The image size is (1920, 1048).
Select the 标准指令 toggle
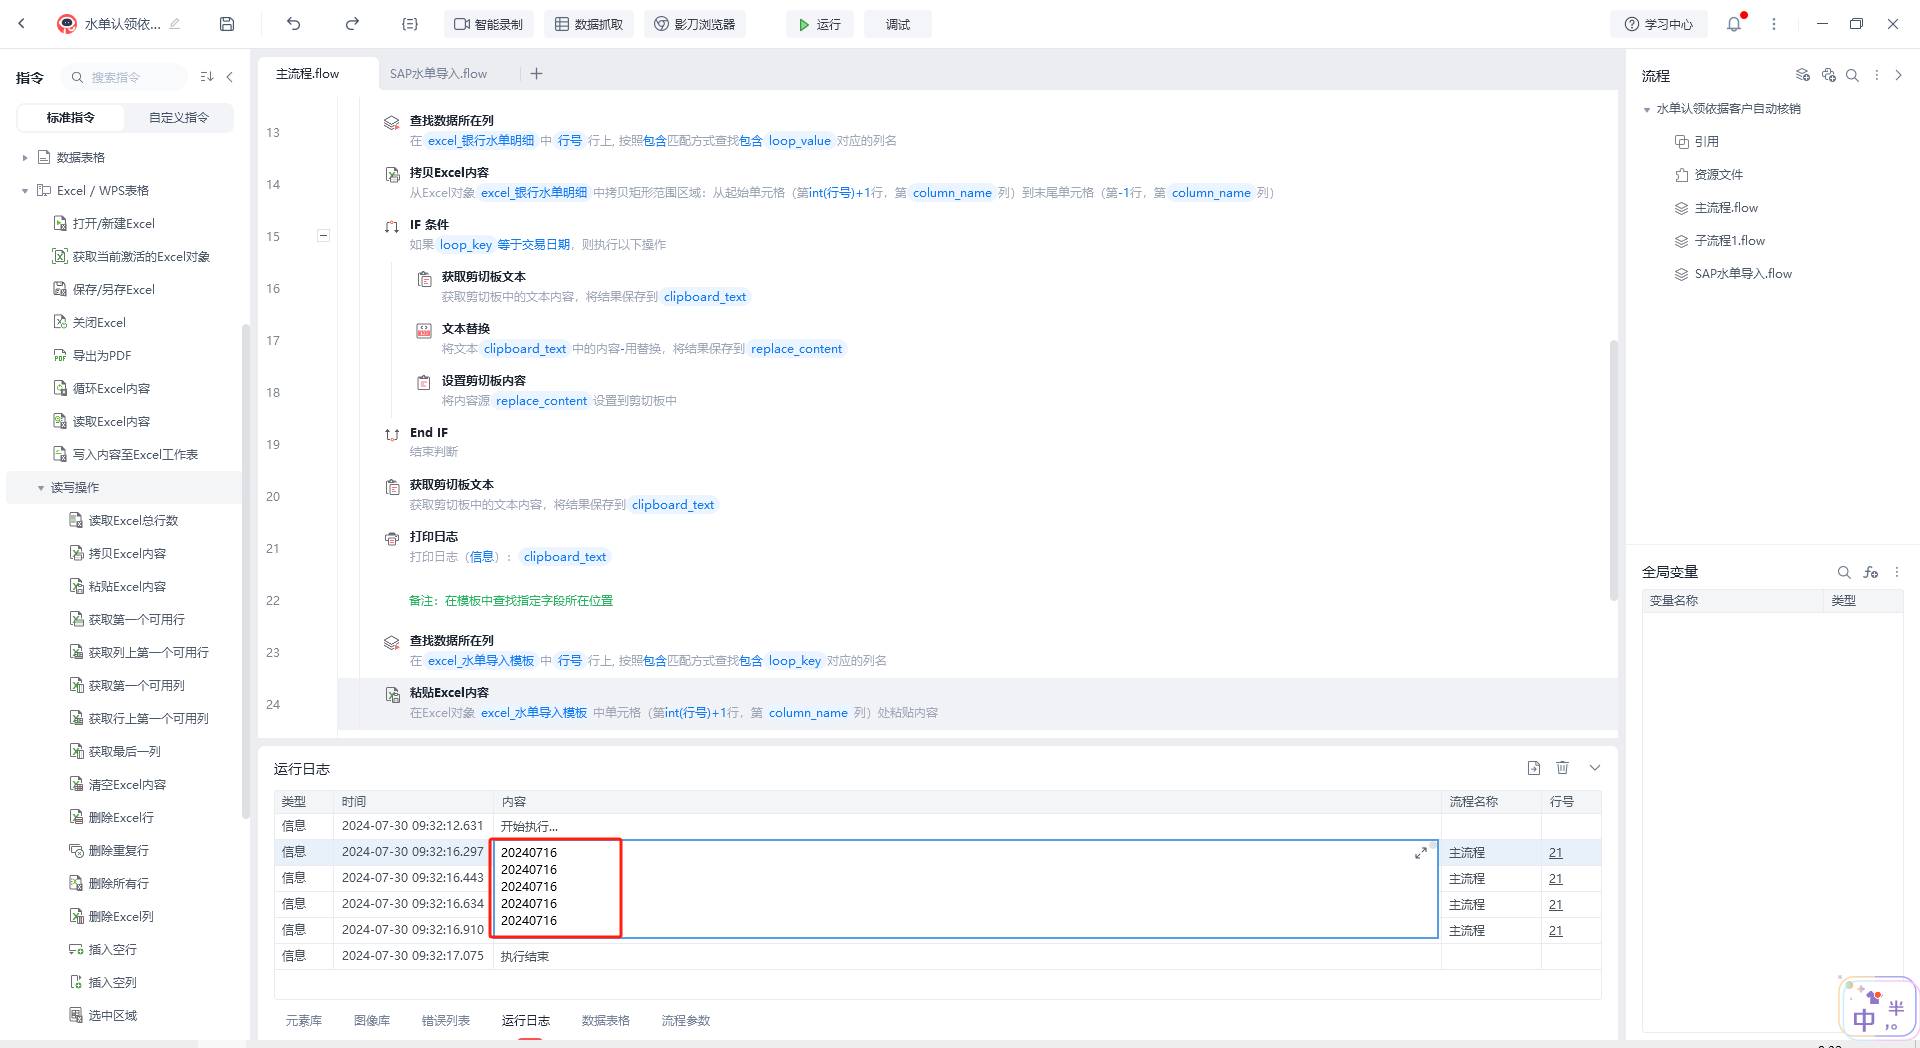[x=71, y=118]
